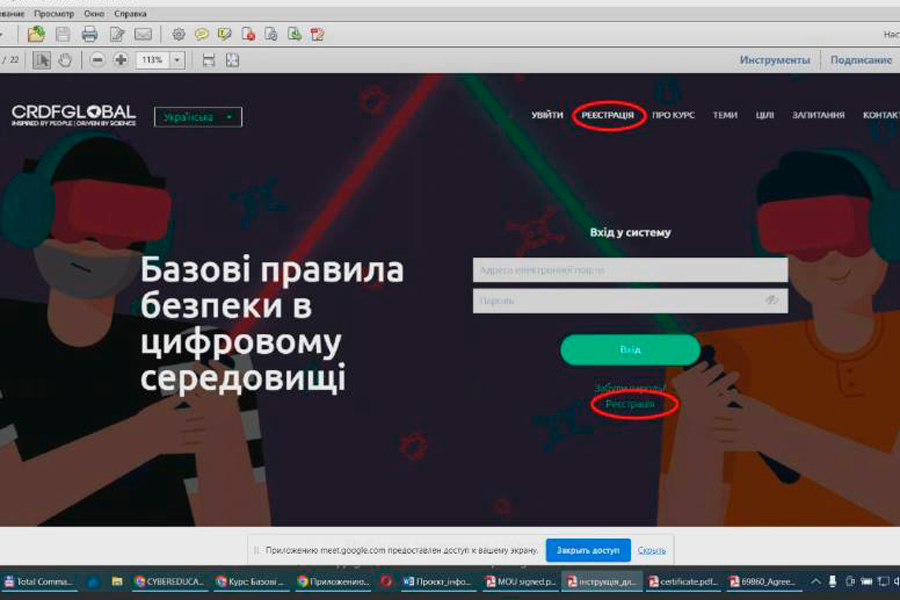Expand the Українська language dropdown
The image size is (900, 600).
tap(198, 117)
